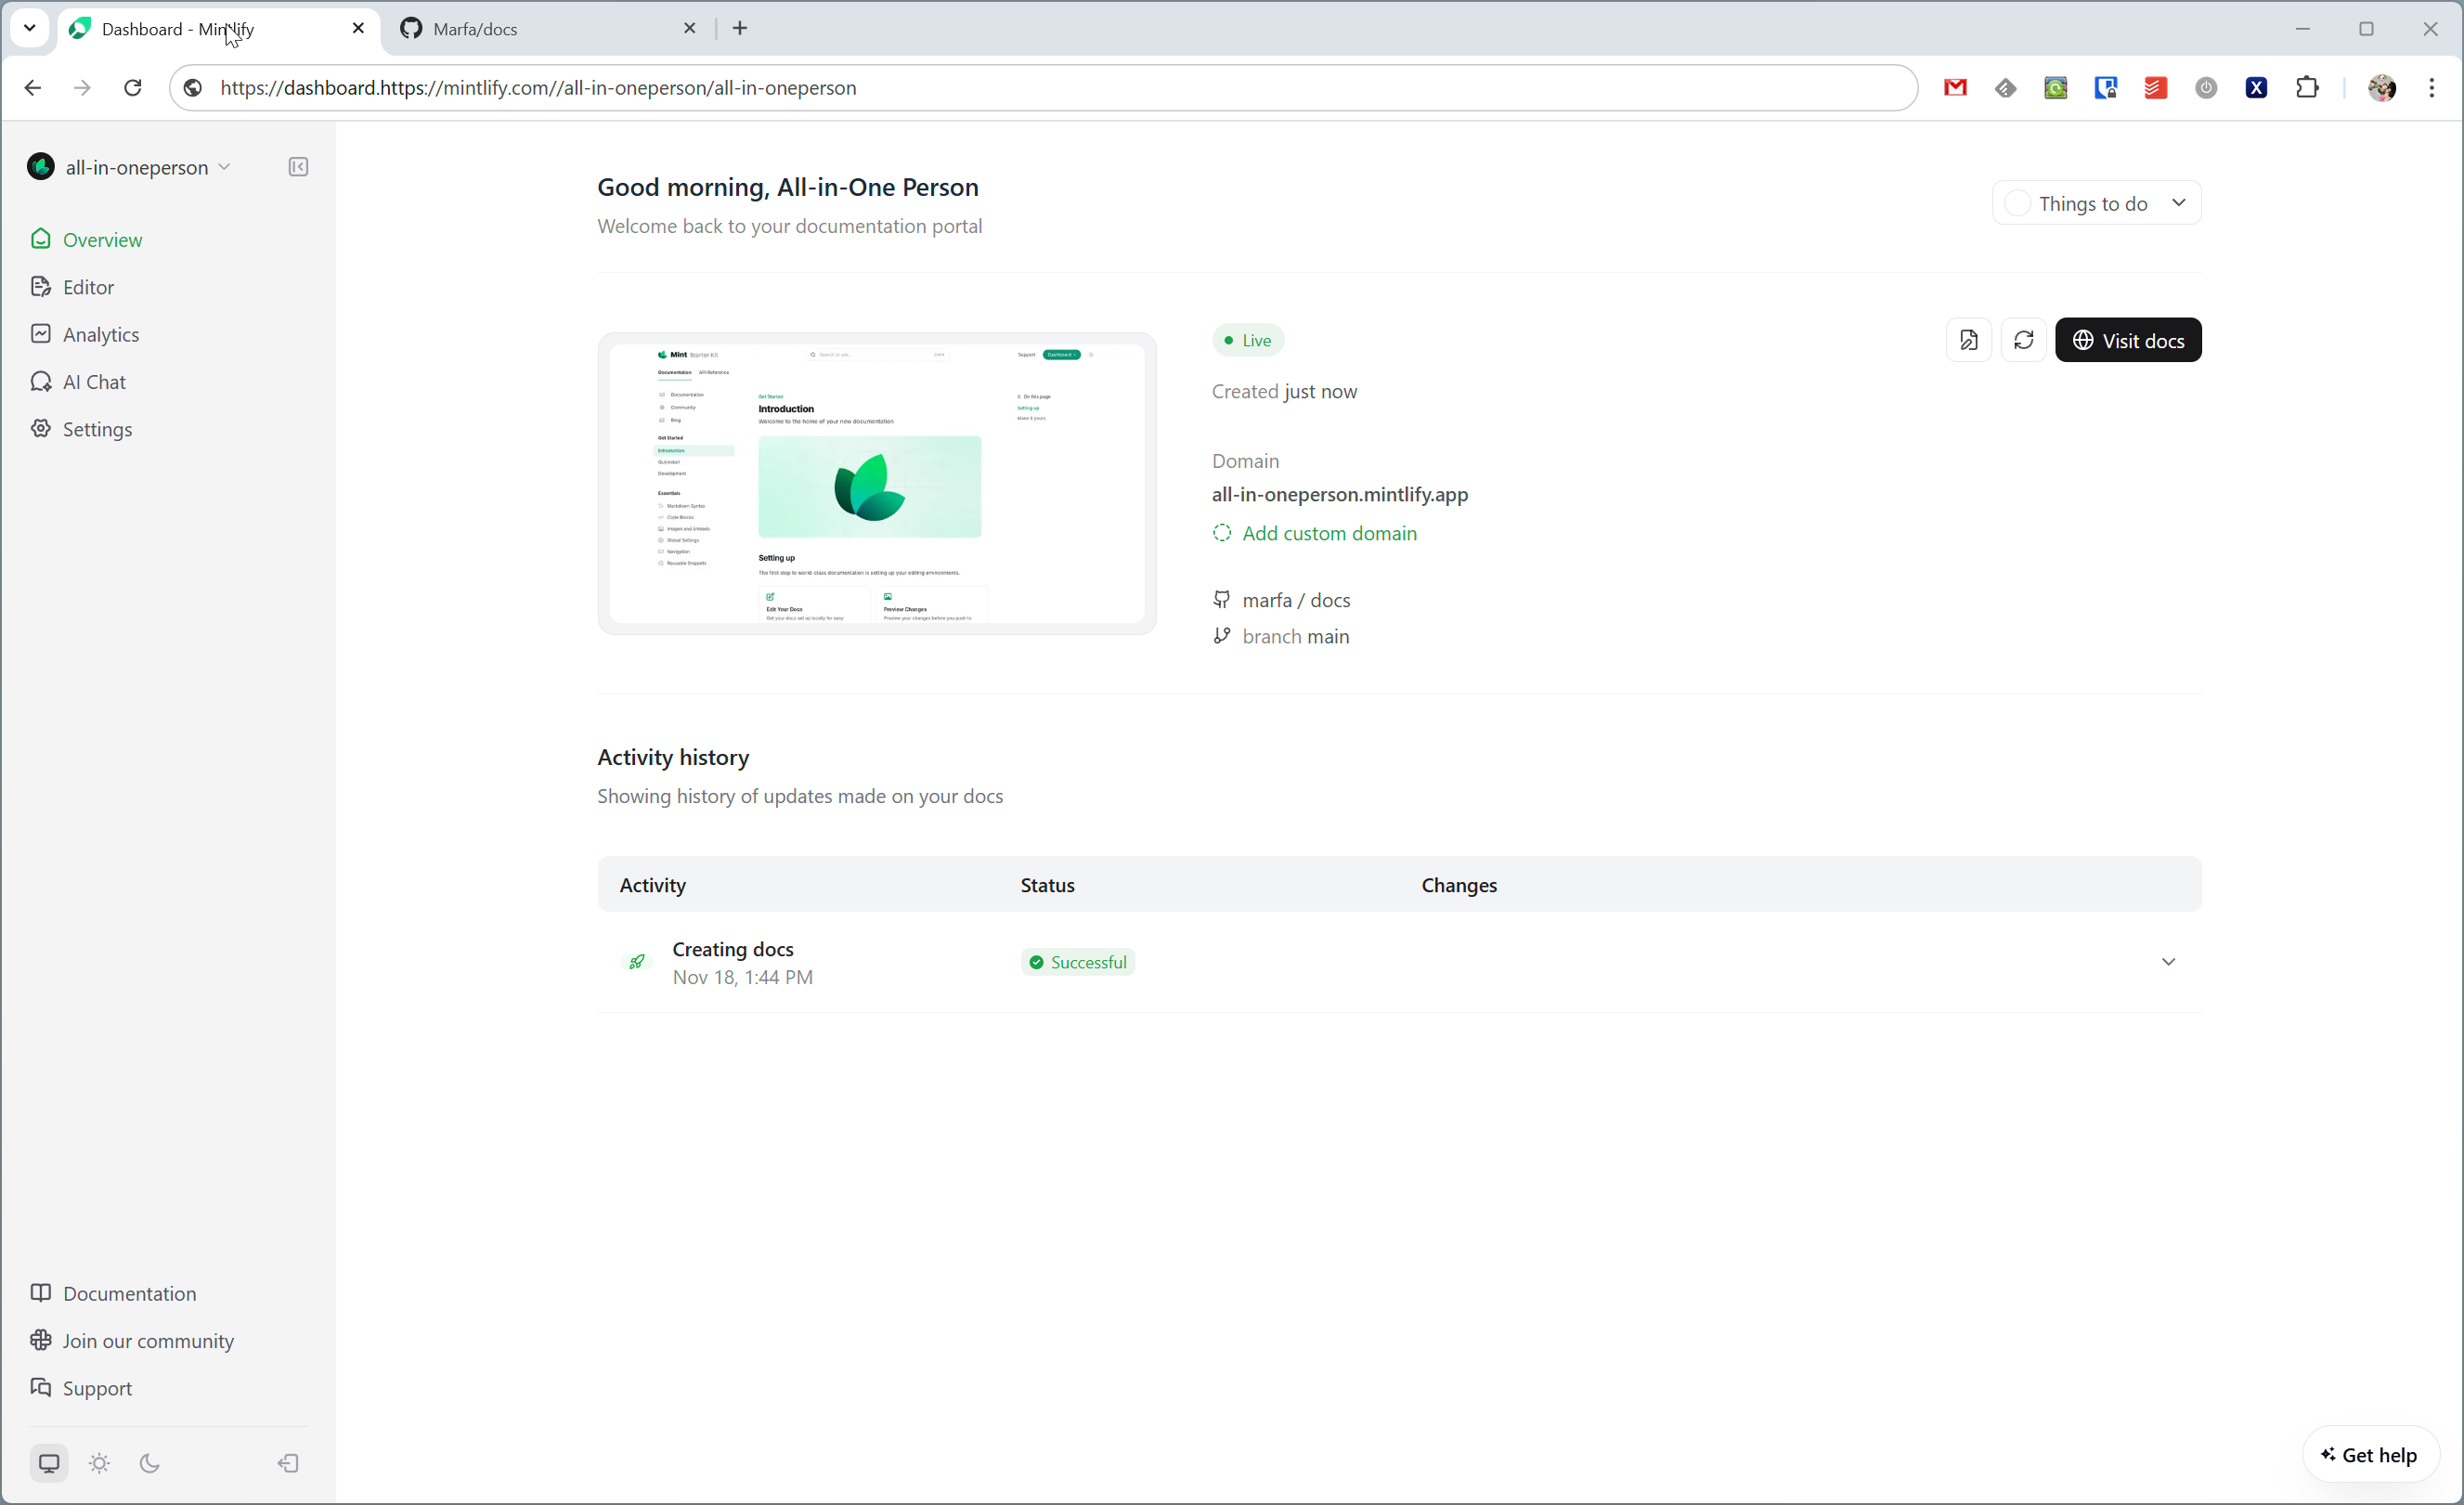Enable dark theme with moon icon
The image size is (2464, 1505).
pos(150,1463)
